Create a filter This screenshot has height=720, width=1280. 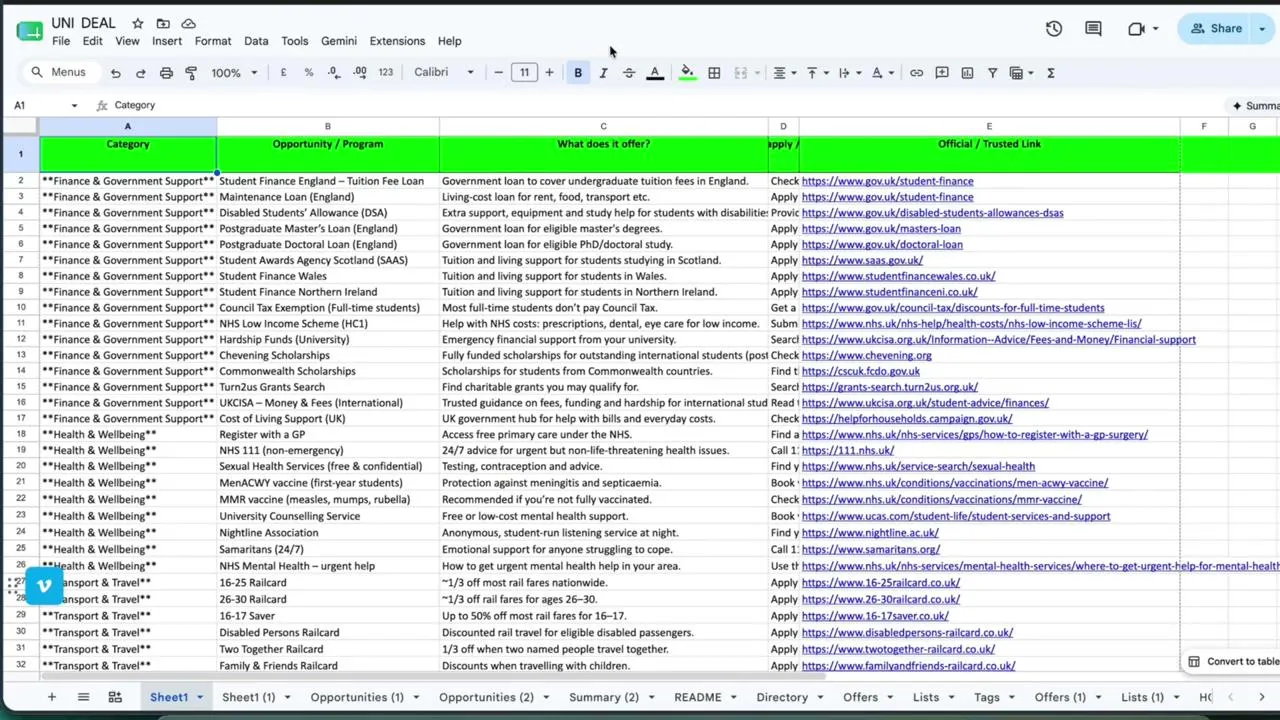tap(992, 73)
